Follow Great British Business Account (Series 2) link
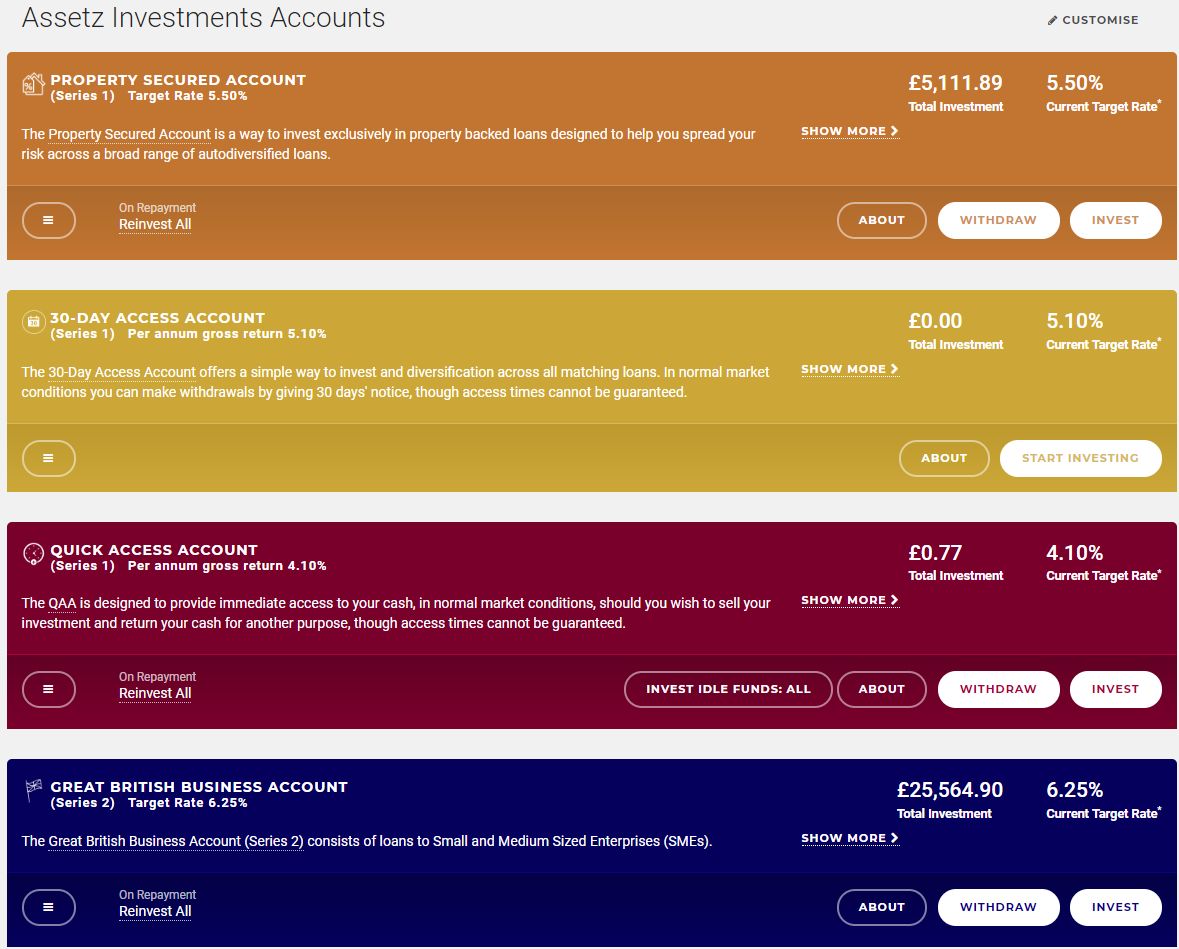The height and width of the screenshot is (949, 1179). pos(176,841)
